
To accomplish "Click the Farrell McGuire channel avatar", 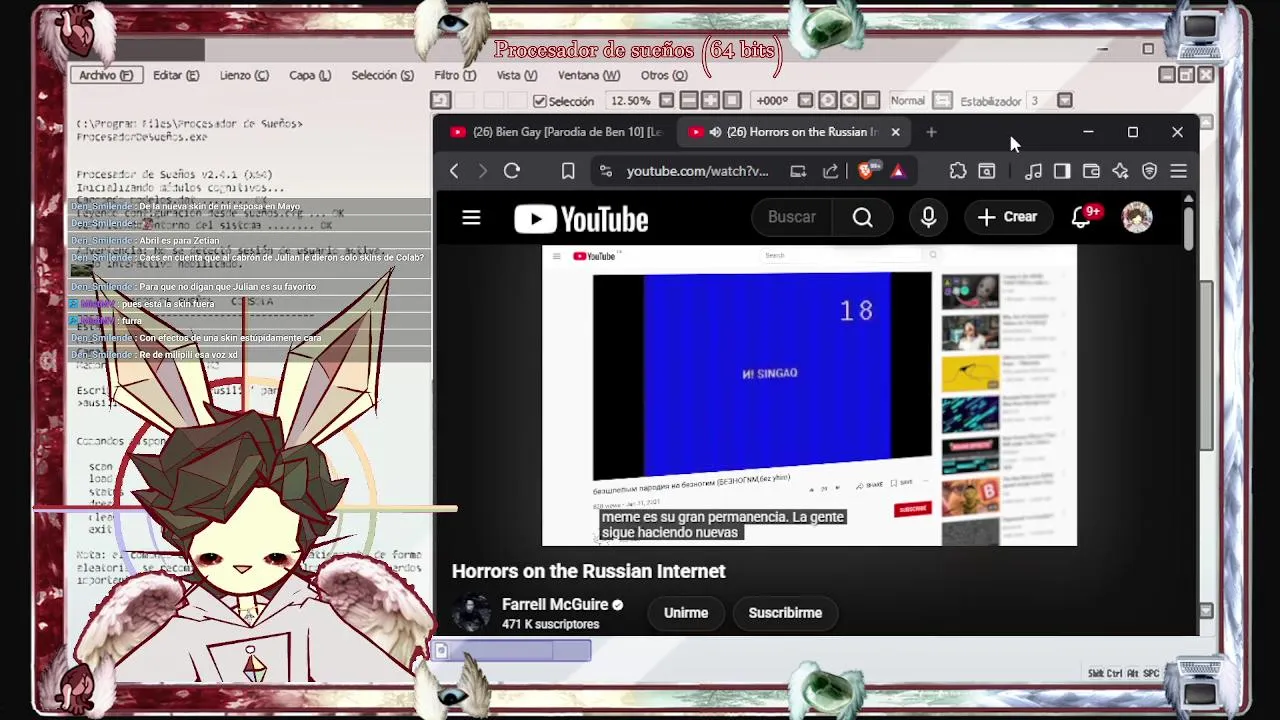I will coord(471,613).
